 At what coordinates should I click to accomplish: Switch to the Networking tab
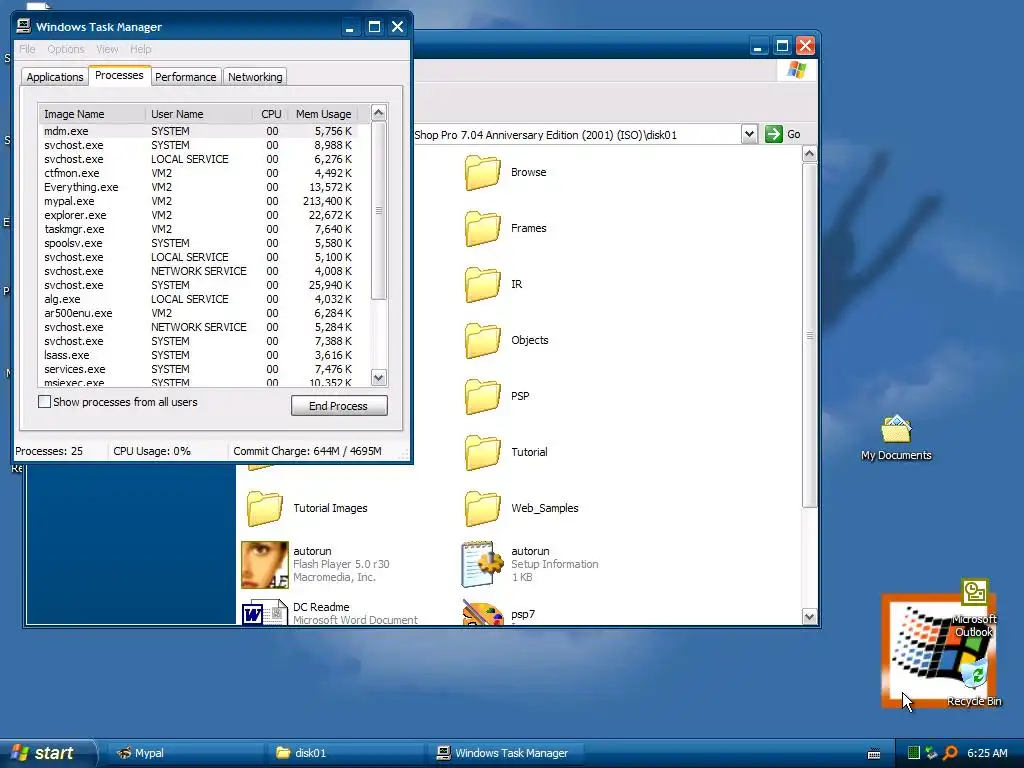(x=255, y=77)
